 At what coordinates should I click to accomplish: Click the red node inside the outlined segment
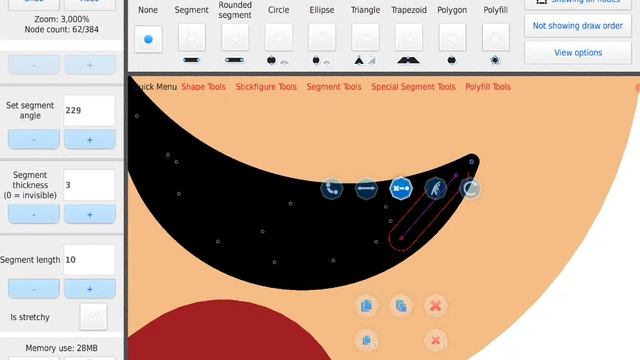click(401, 238)
